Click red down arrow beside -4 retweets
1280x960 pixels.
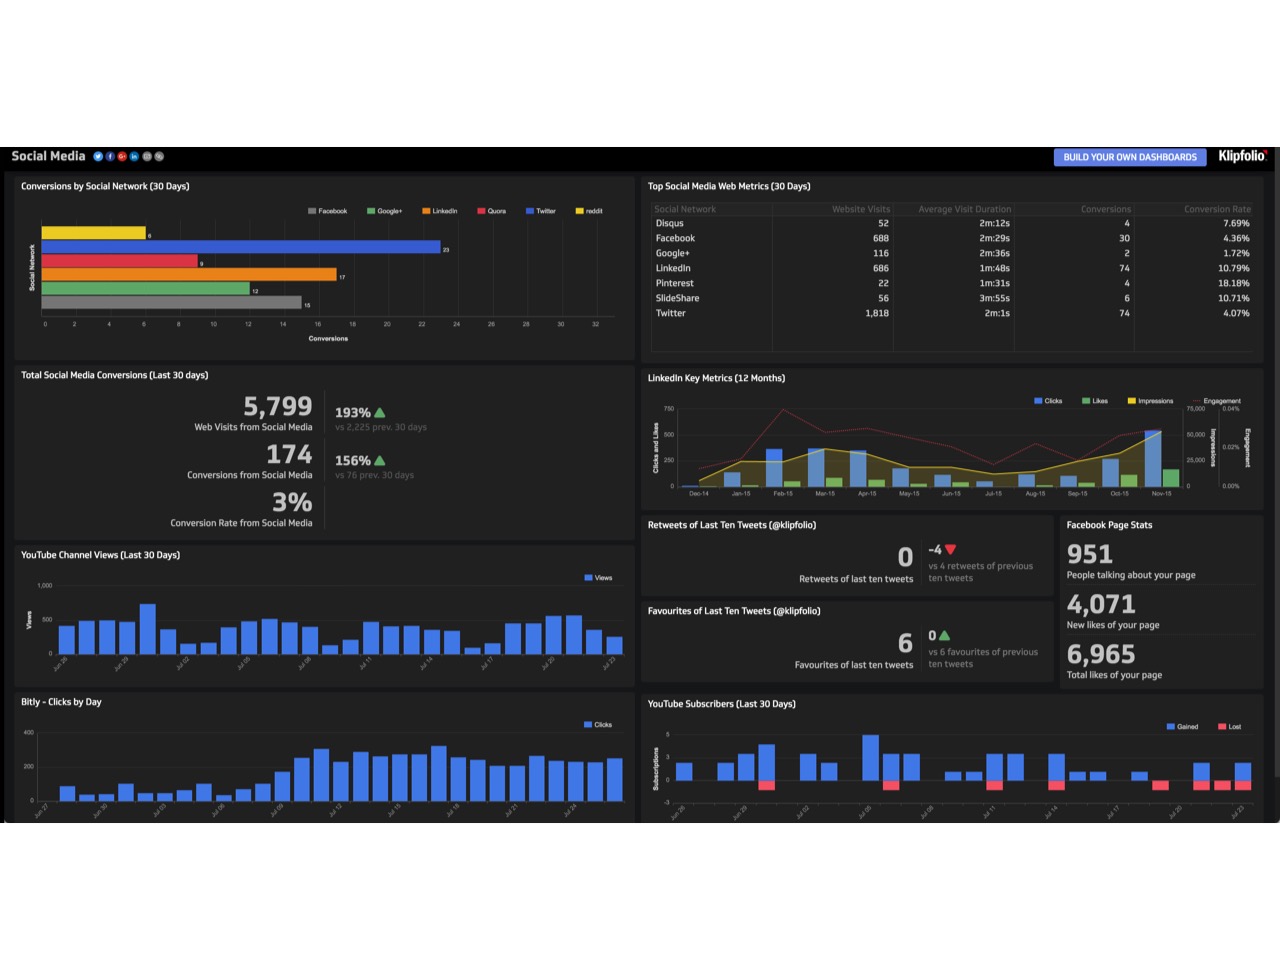point(951,549)
